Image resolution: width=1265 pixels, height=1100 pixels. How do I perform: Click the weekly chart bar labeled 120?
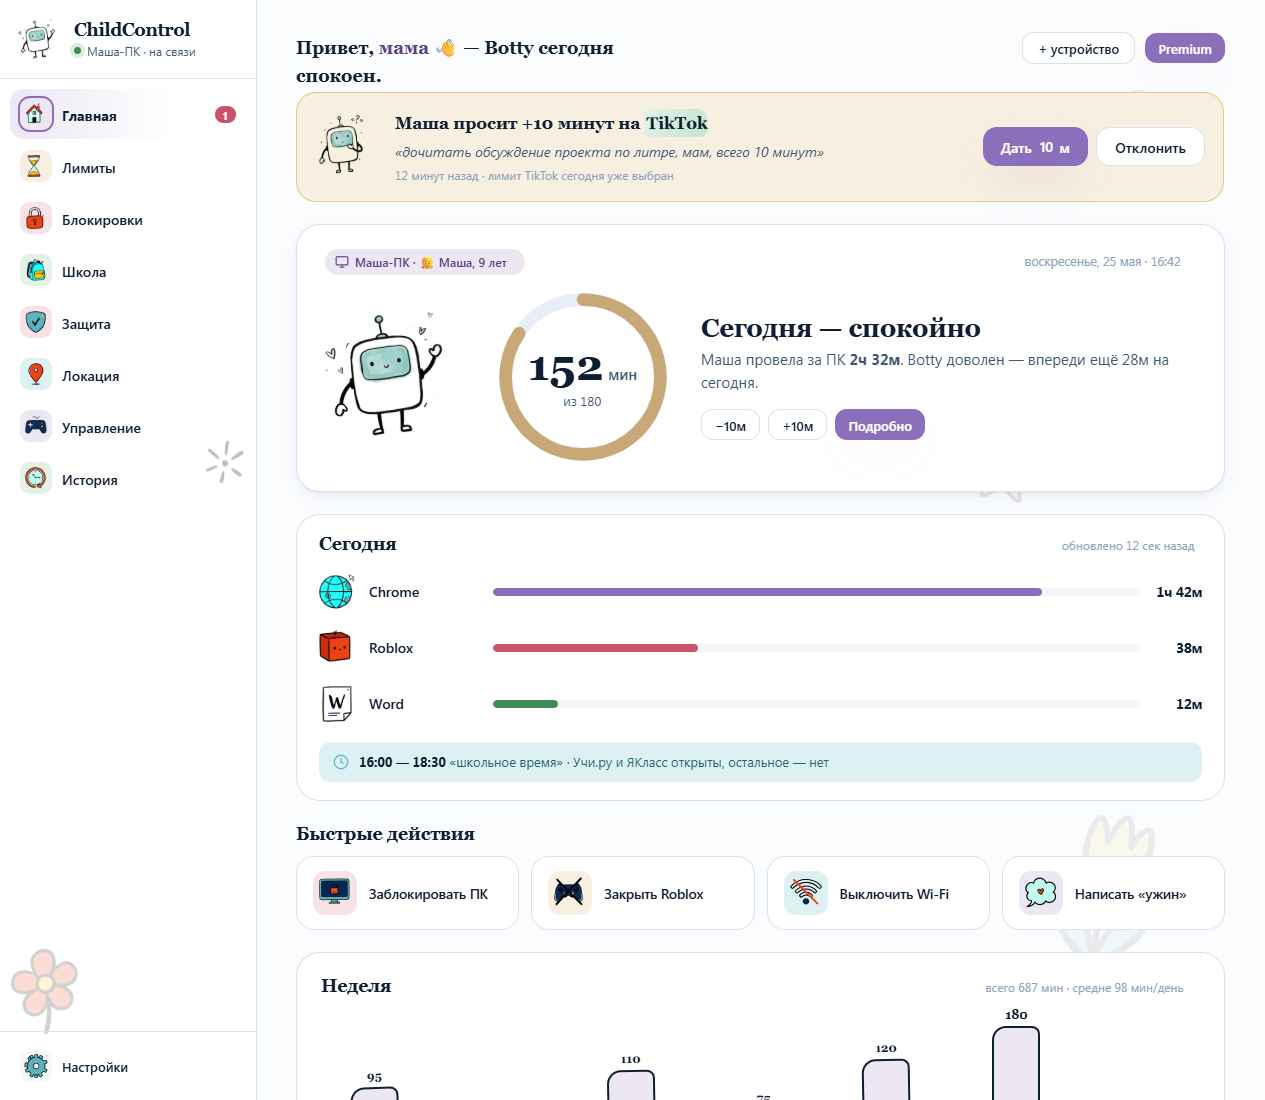point(886,1080)
